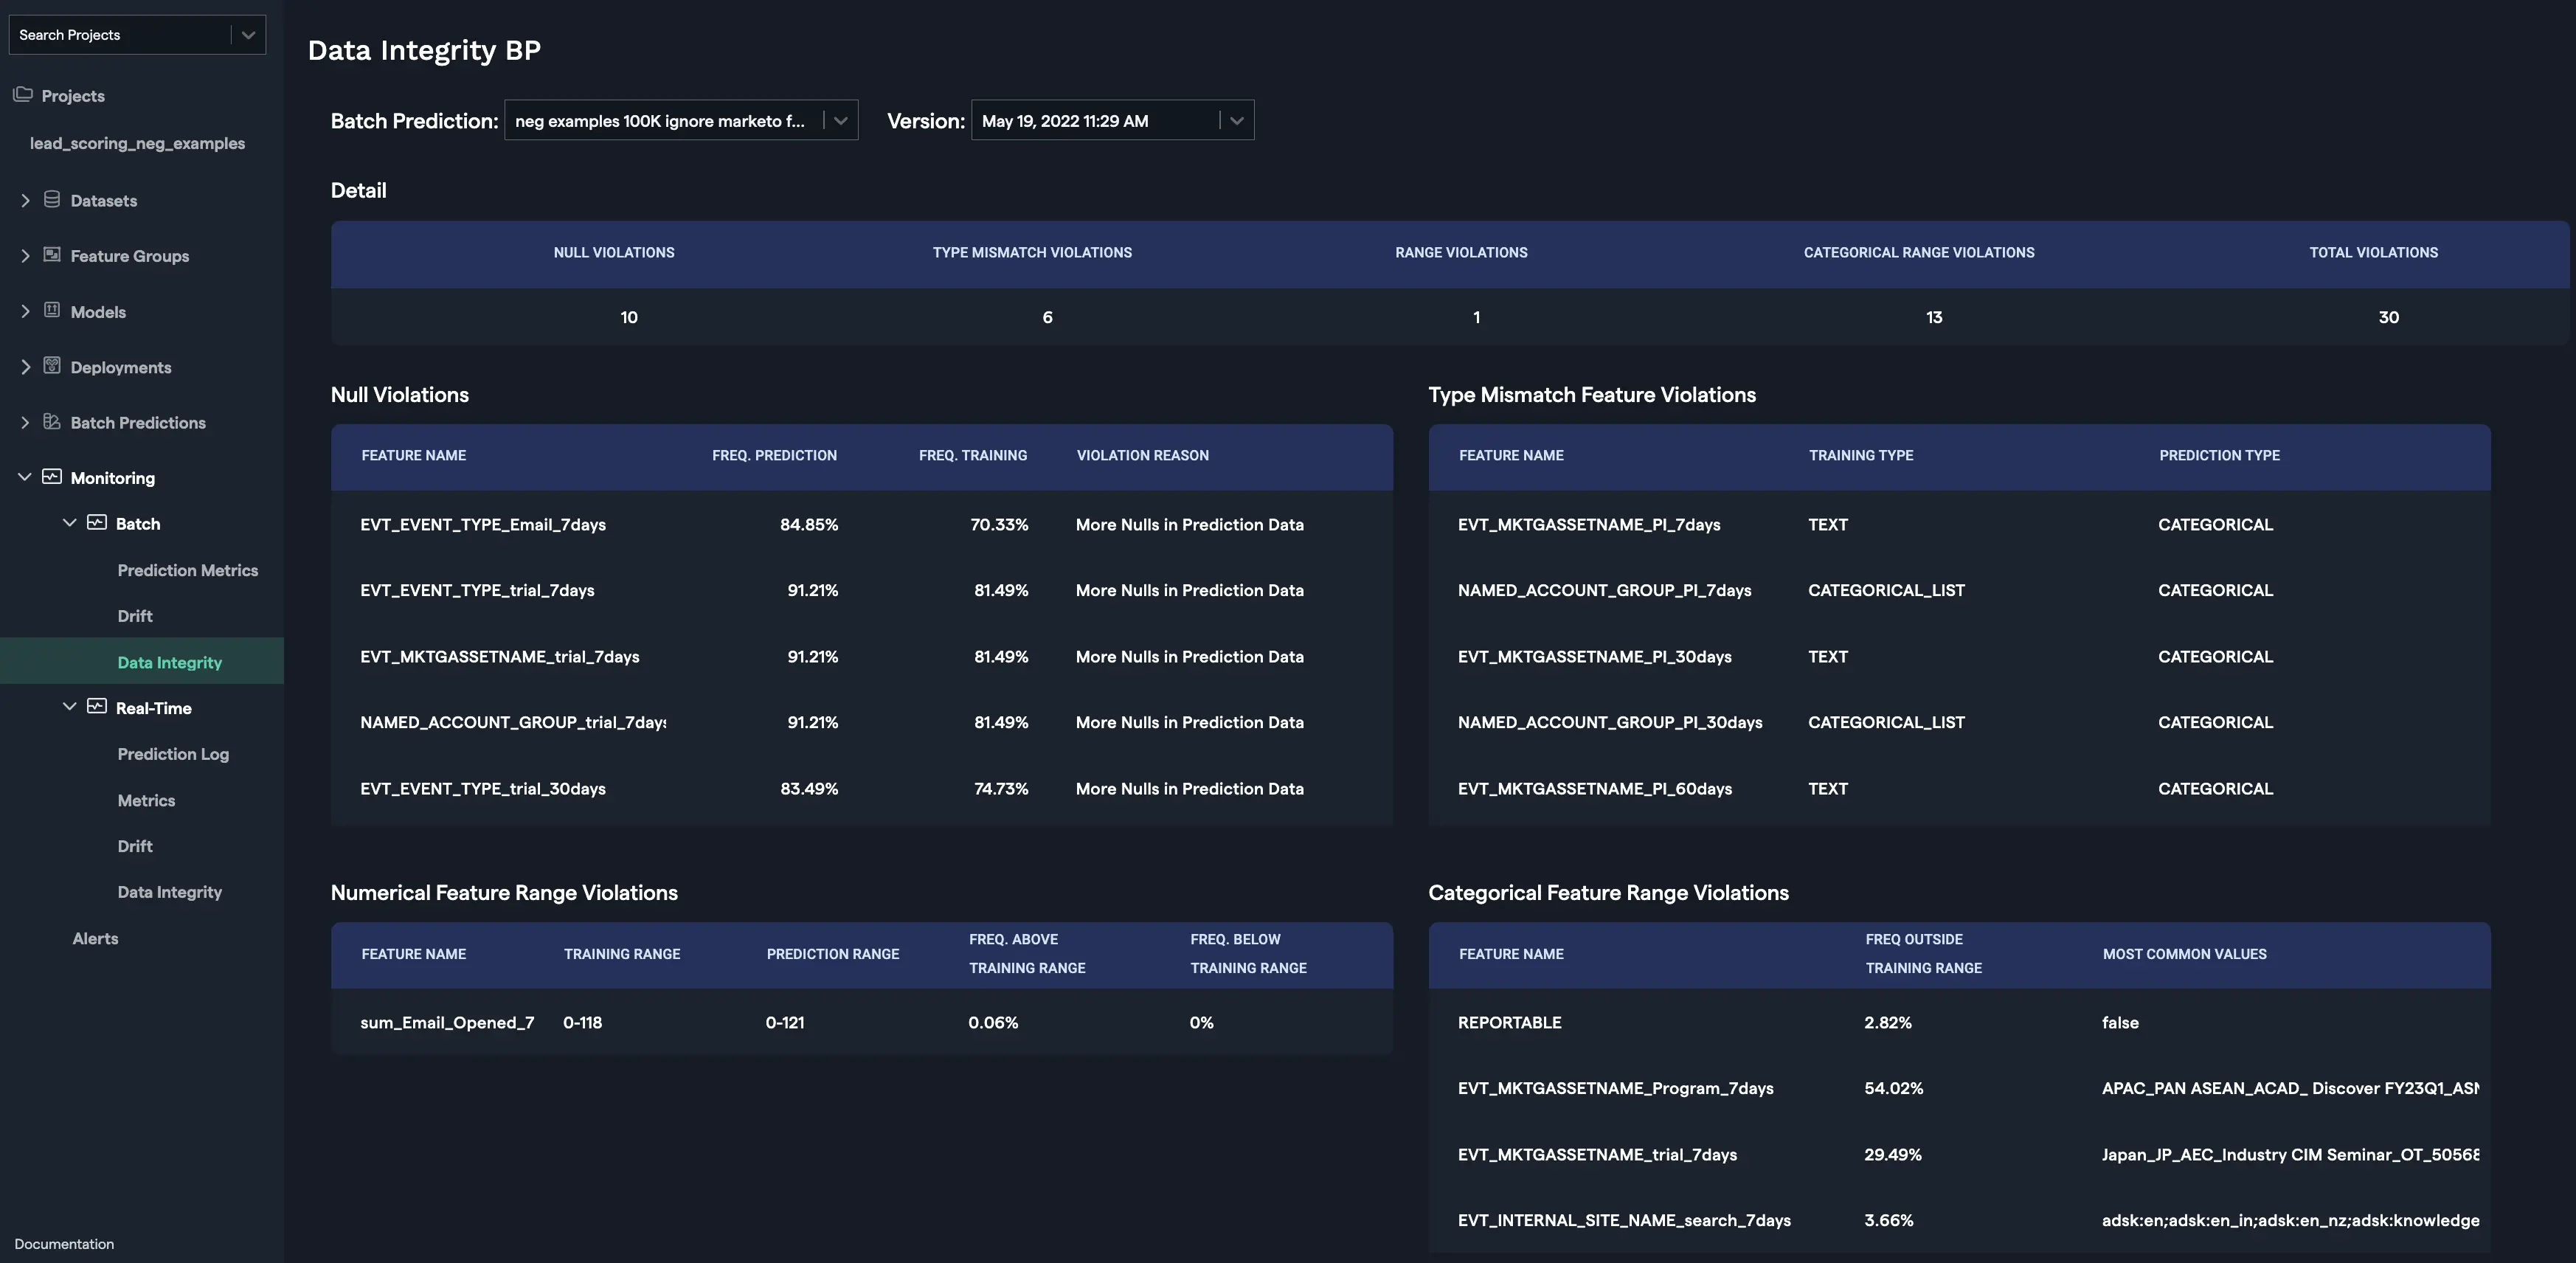Expand the Deployments tree section
The height and width of the screenshot is (1263, 2576).
pos(25,366)
